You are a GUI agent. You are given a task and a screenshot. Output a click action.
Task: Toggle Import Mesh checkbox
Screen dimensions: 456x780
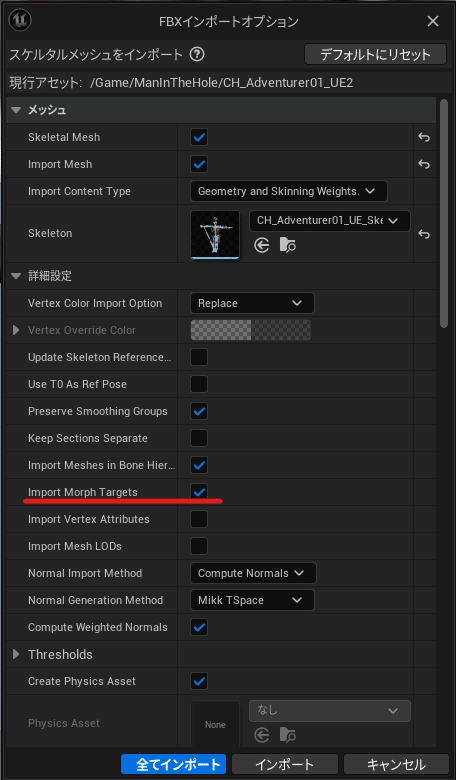coord(199,164)
